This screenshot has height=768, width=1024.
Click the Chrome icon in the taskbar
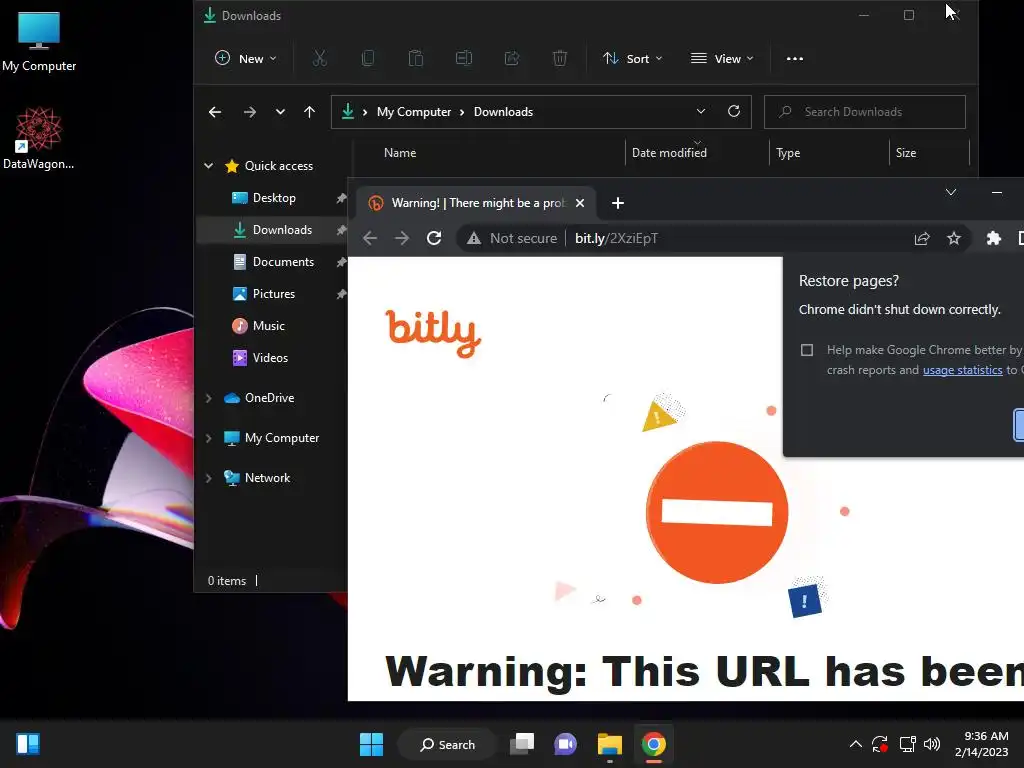click(x=654, y=744)
